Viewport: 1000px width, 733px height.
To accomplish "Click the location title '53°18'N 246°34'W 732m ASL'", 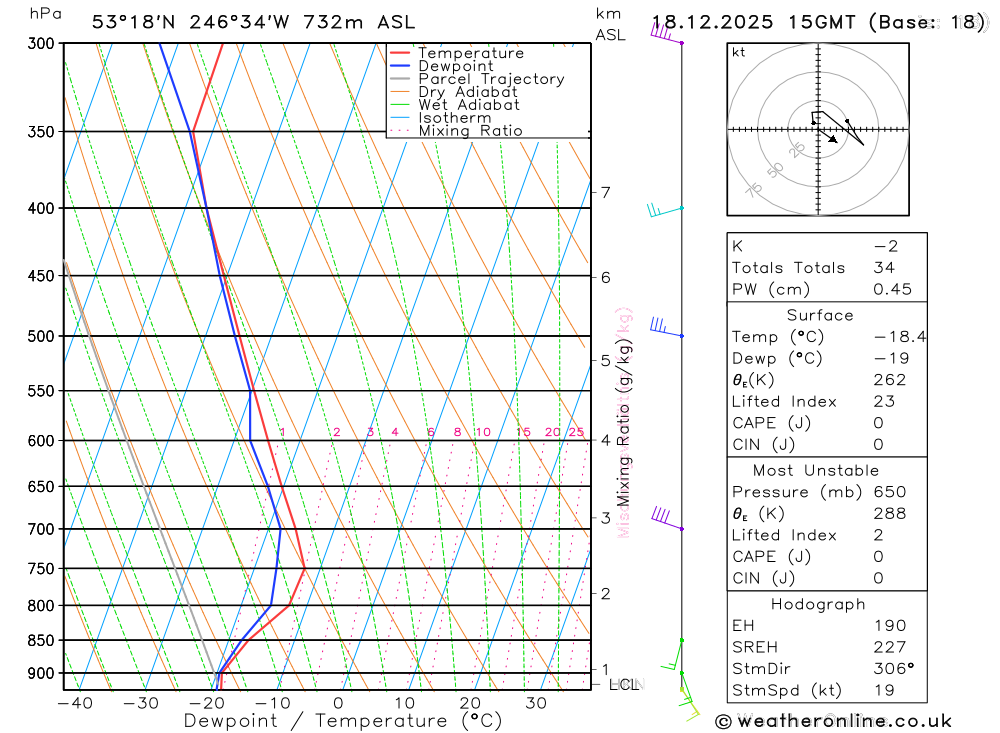I will point(253,22).
